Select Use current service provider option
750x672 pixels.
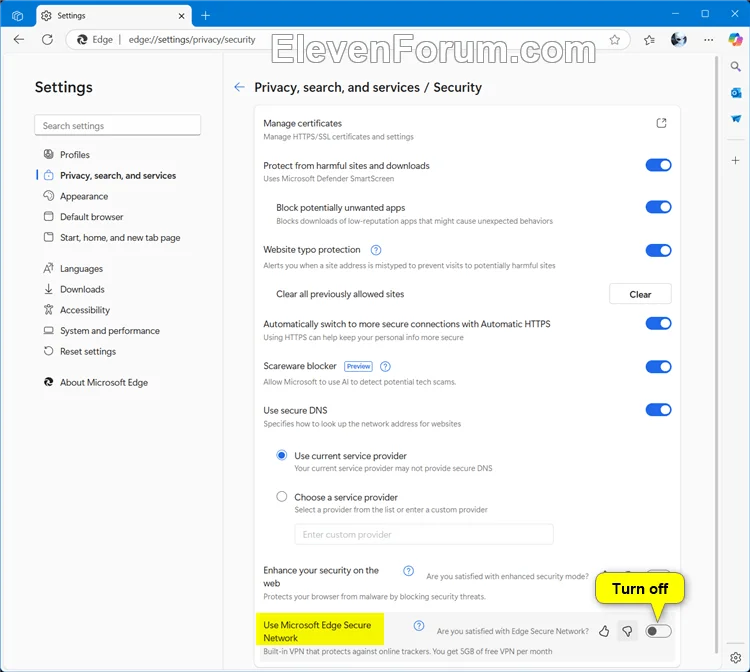point(282,455)
